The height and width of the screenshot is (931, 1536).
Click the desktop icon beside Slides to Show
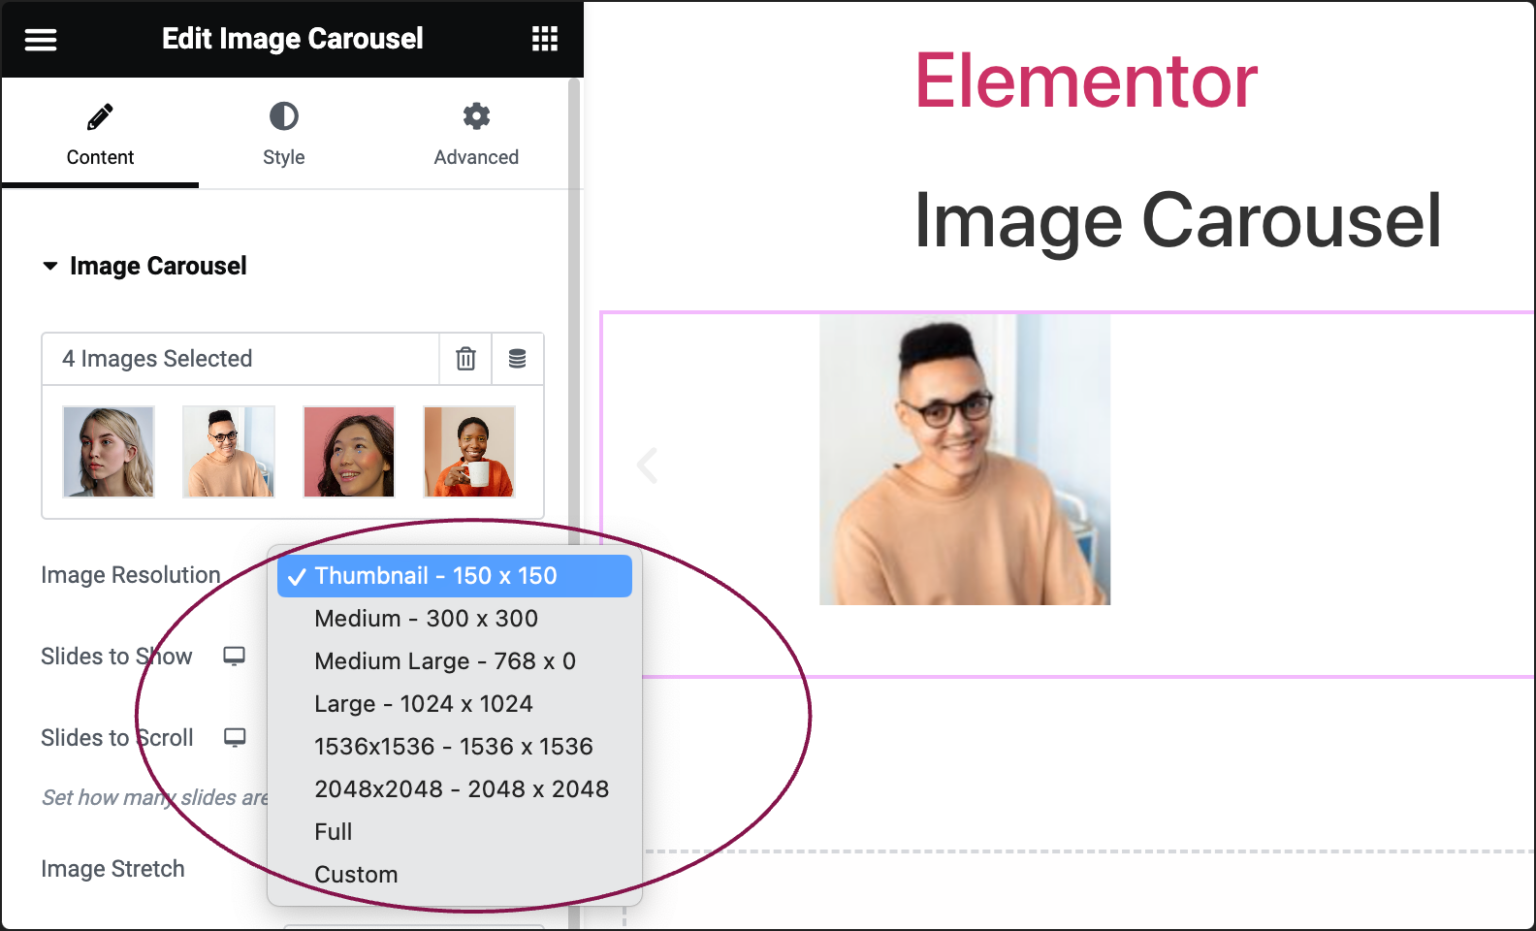tap(234, 656)
